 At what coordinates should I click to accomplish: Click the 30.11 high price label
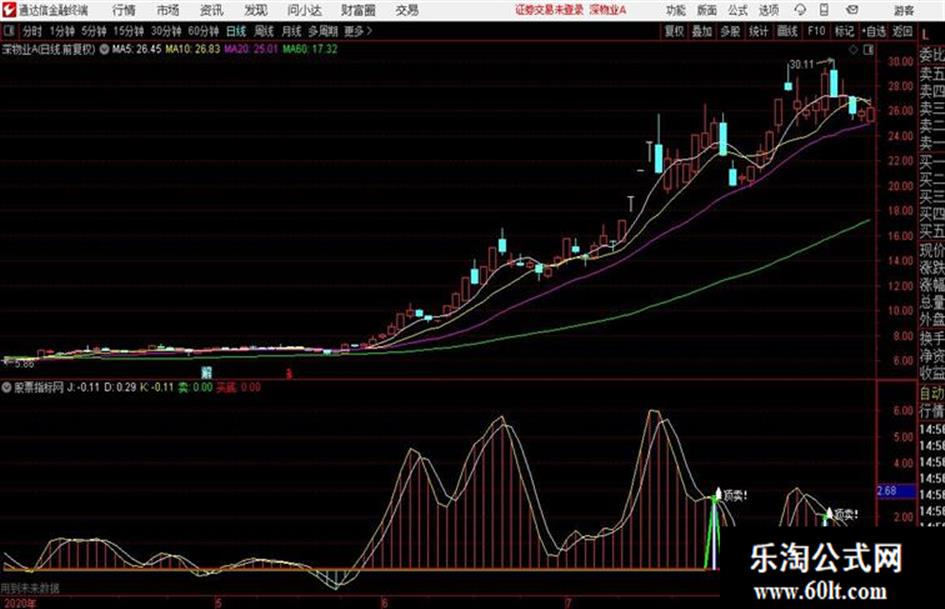pos(802,64)
